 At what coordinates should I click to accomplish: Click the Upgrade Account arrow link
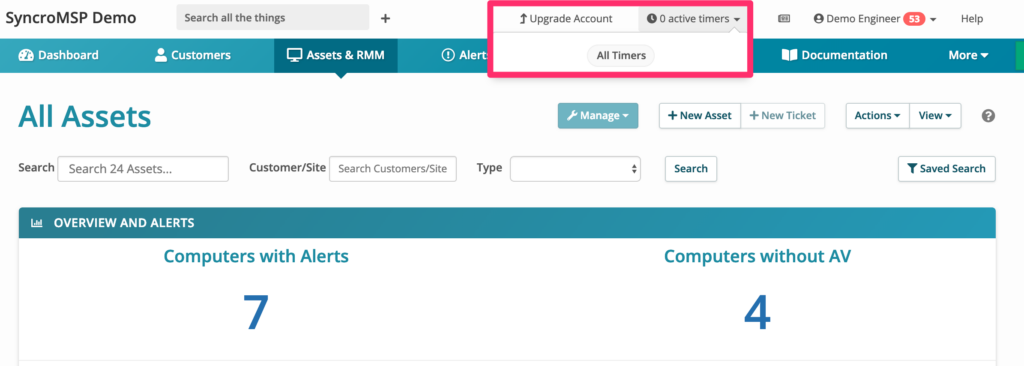pos(566,19)
